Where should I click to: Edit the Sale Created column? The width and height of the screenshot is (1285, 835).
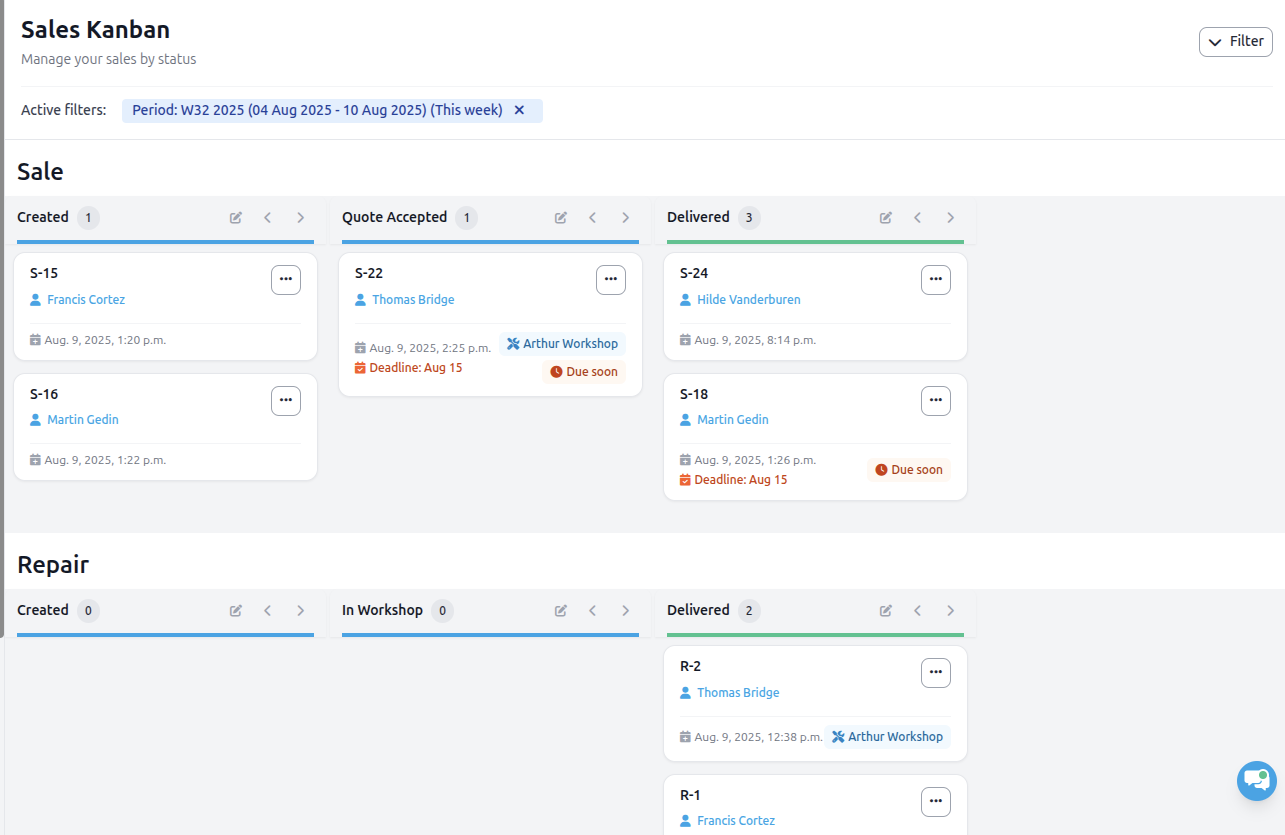(x=236, y=218)
